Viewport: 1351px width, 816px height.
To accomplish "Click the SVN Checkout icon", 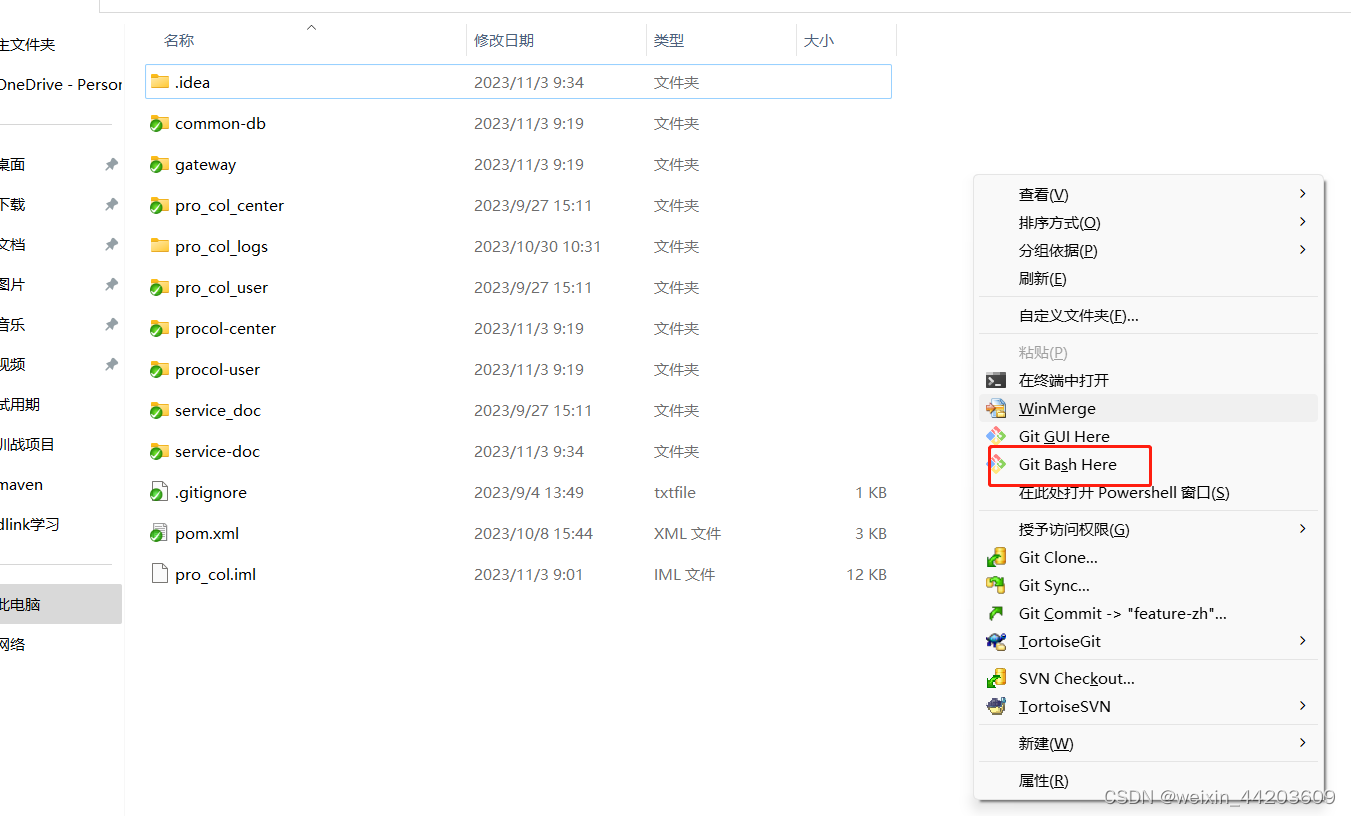I will pyautogui.click(x=997, y=678).
